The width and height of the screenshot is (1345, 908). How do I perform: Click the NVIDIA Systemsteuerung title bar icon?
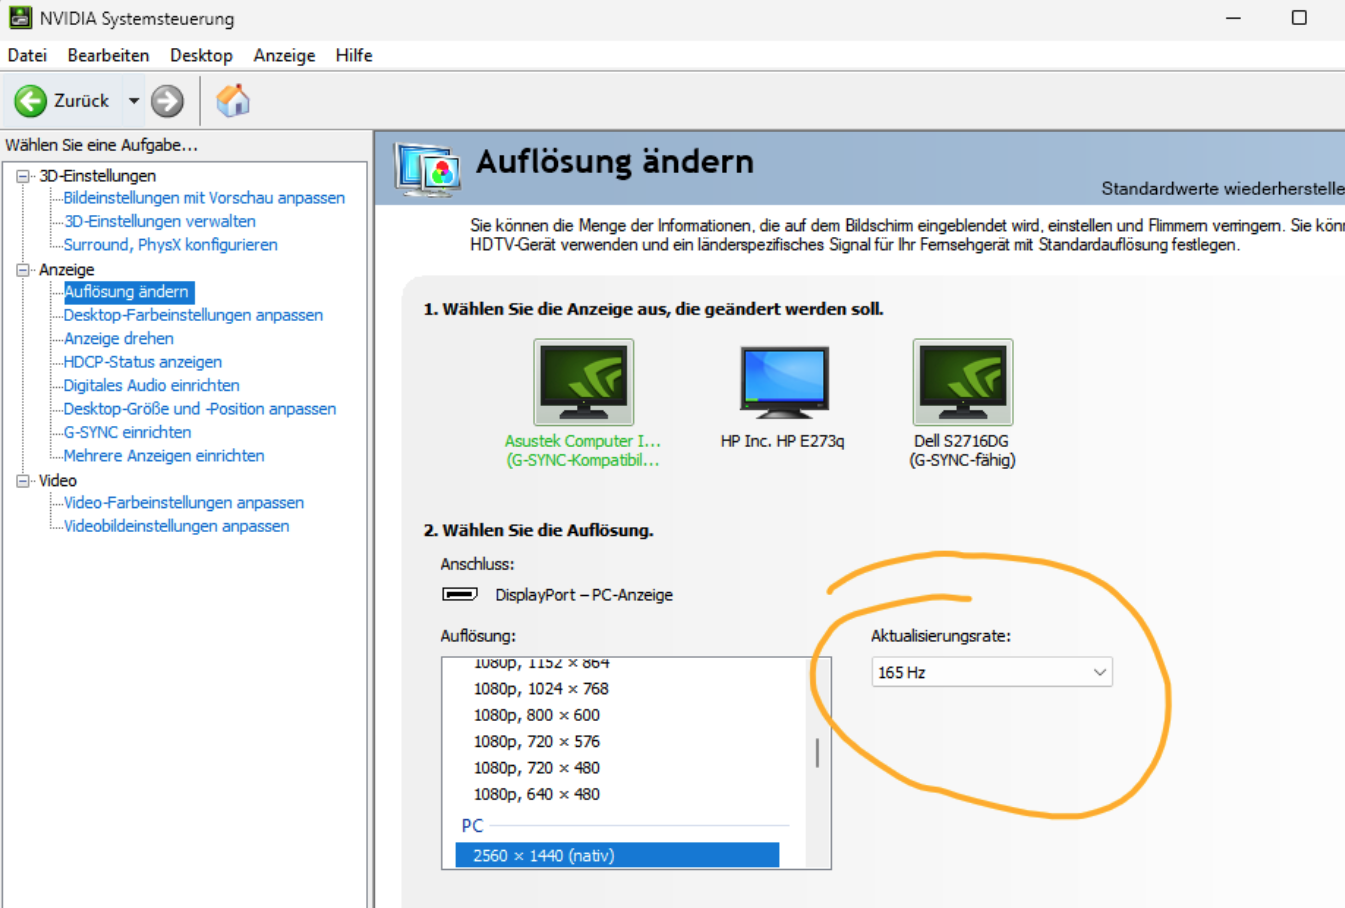pyautogui.click(x=19, y=17)
